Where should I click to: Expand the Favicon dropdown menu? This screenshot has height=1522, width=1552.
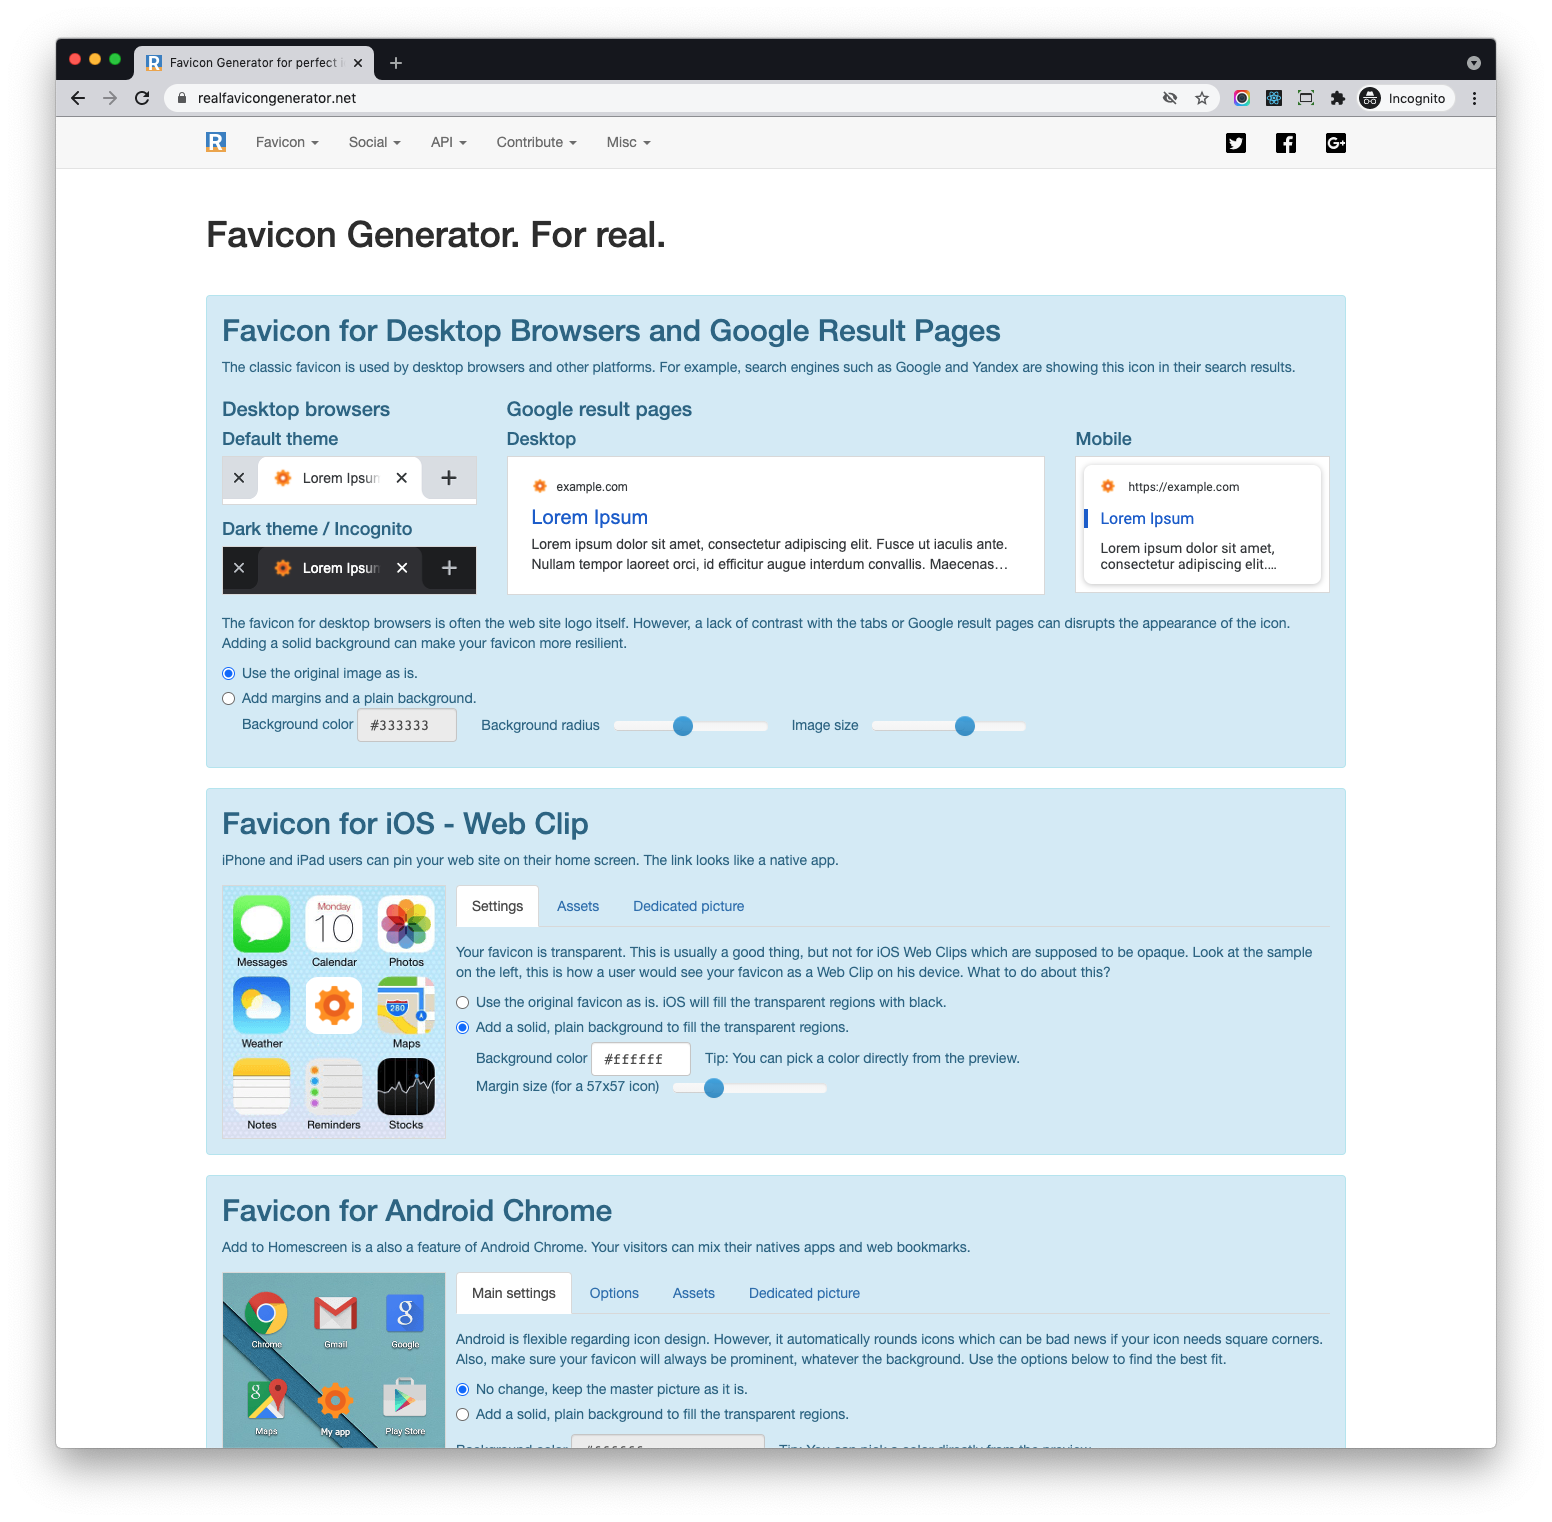(287, 143)
